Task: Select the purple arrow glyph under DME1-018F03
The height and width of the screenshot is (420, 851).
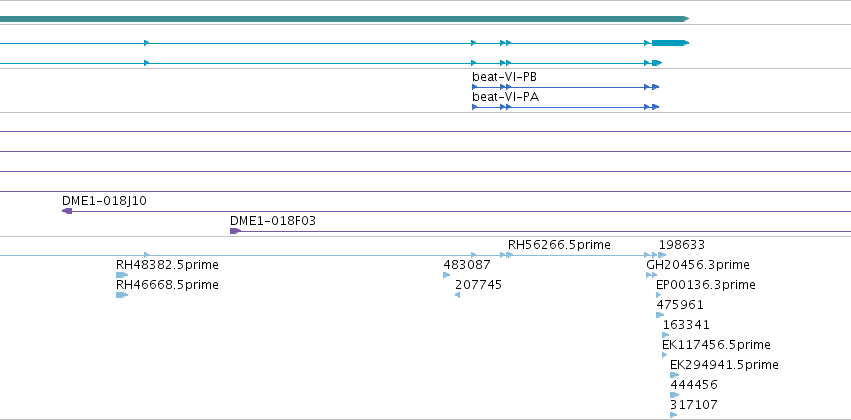Action: click(x=236, y=231)
